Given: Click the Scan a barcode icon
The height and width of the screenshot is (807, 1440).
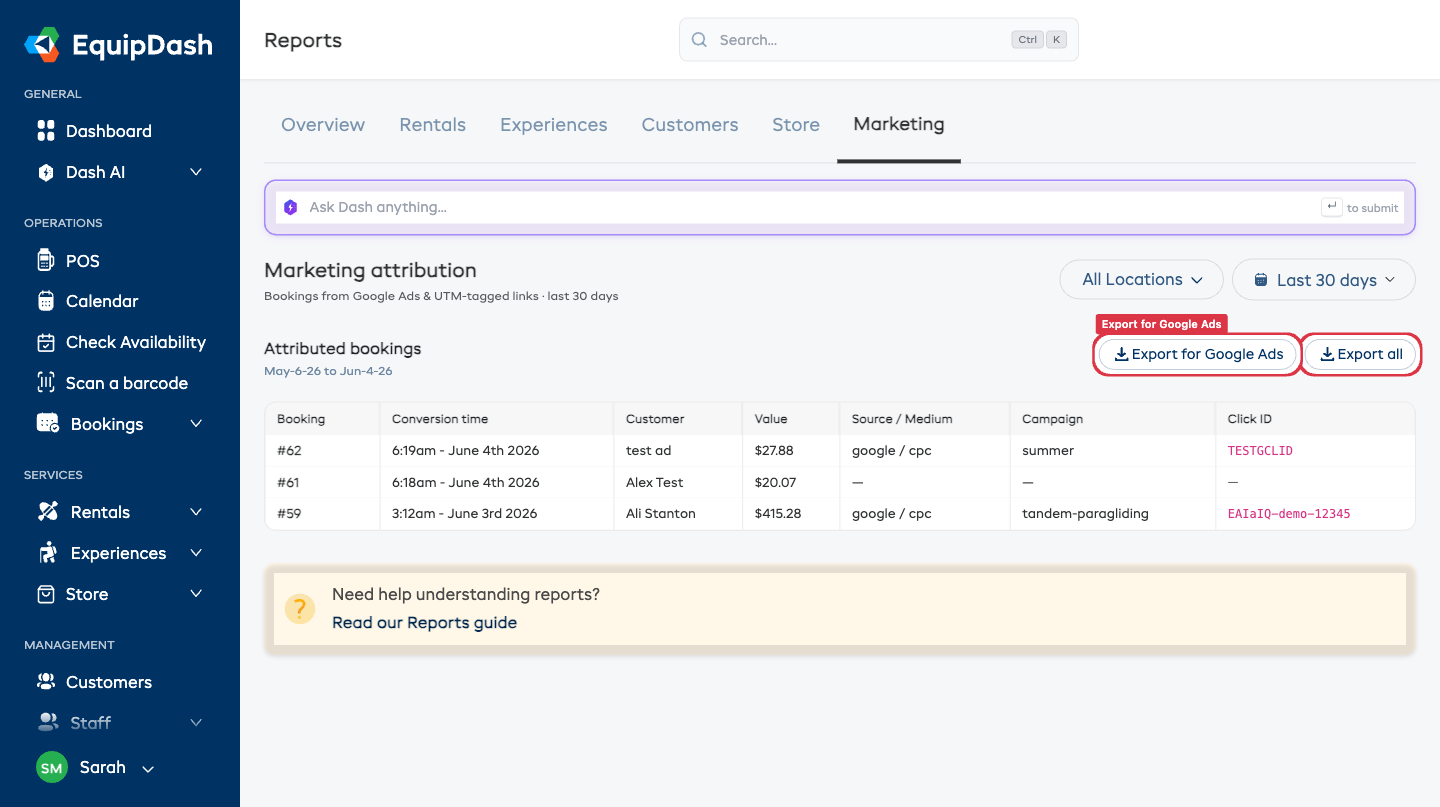Looking at the screenshot, I should point(45,383).
